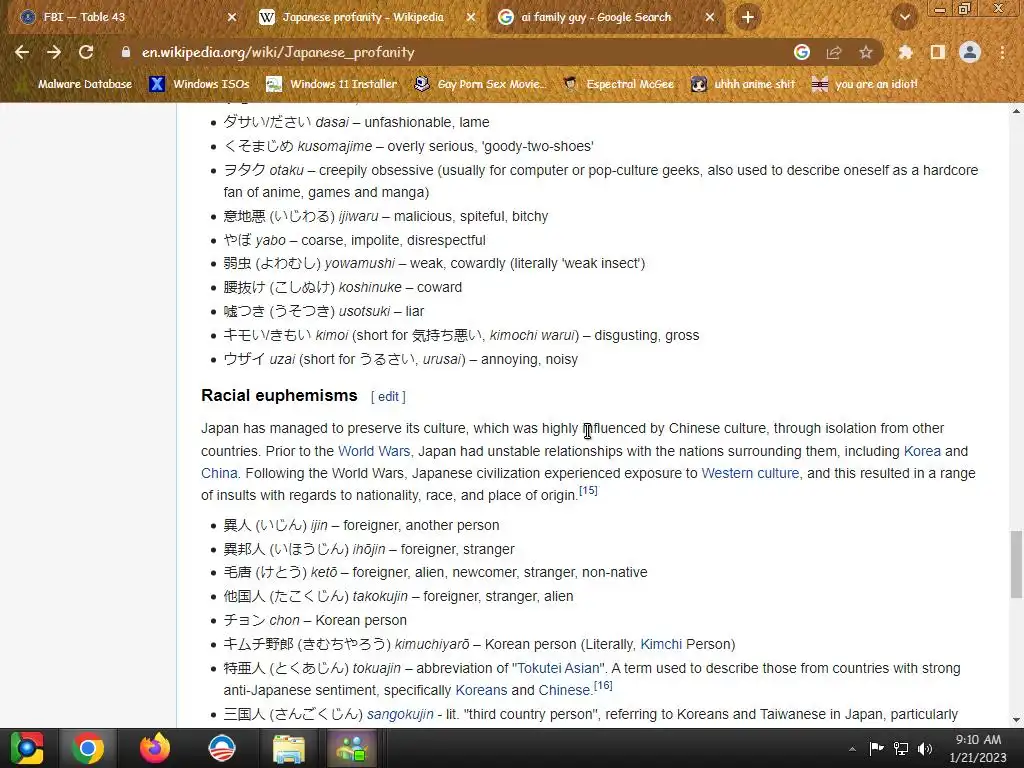Open the Espectral McGee bookmark

618,84
